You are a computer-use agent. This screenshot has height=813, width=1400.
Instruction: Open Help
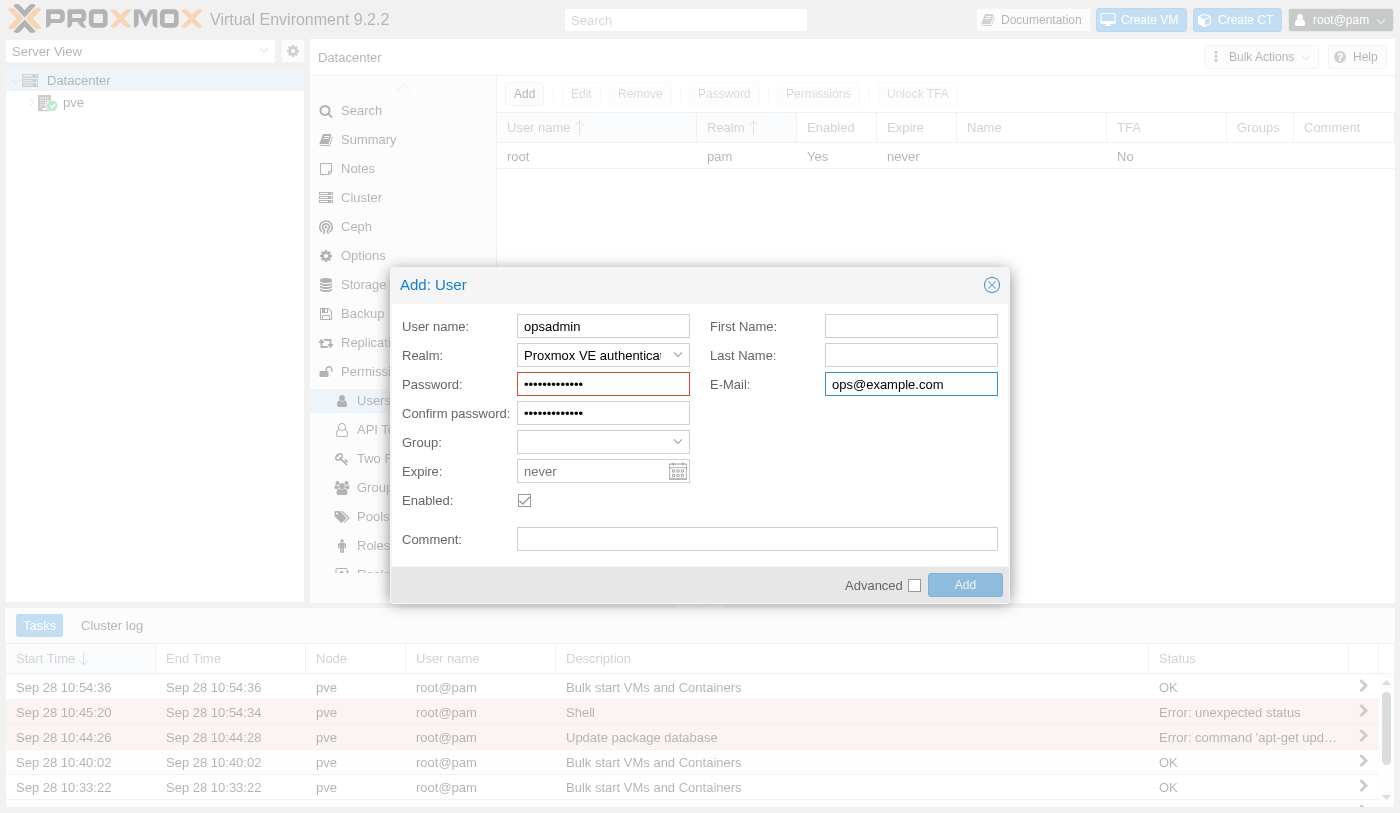click(1357, 57)
